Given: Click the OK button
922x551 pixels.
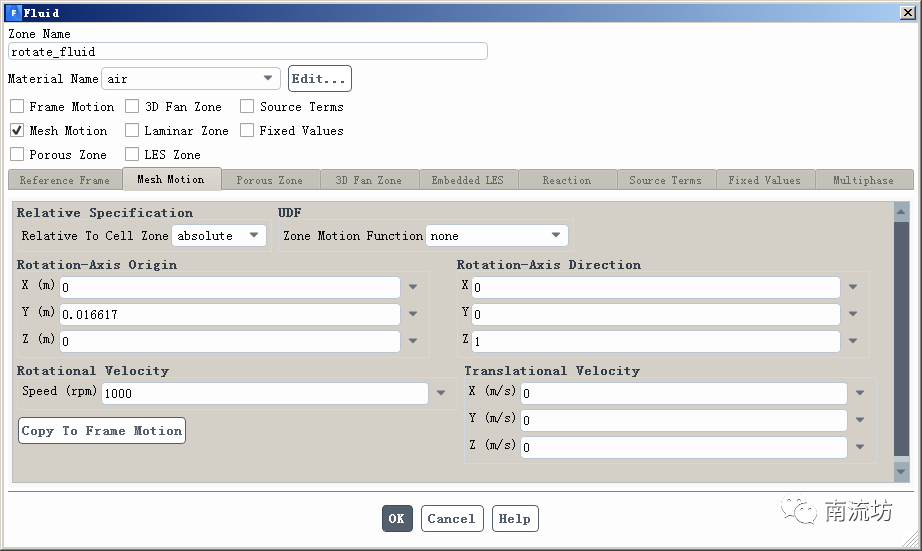Looking at the screenshot, I should pyautogui.click(x=397, y=518).
